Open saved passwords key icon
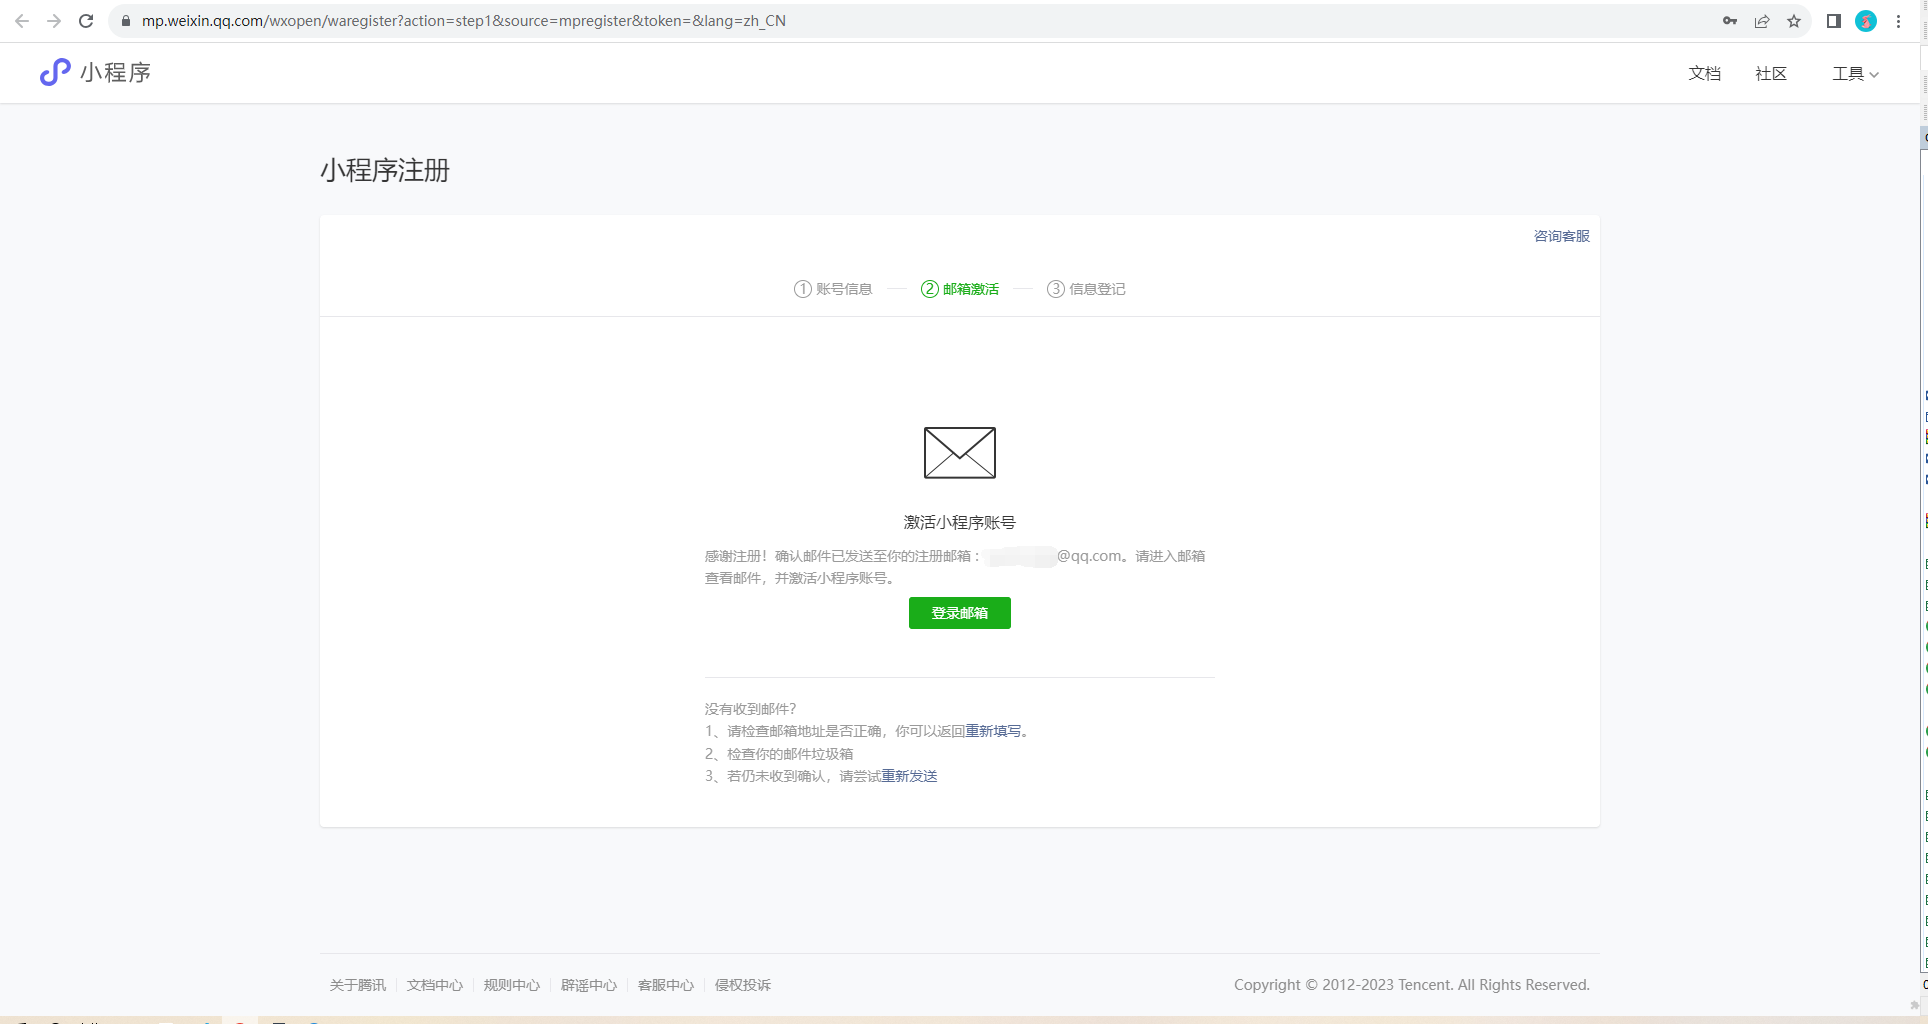 point(1730,21)
